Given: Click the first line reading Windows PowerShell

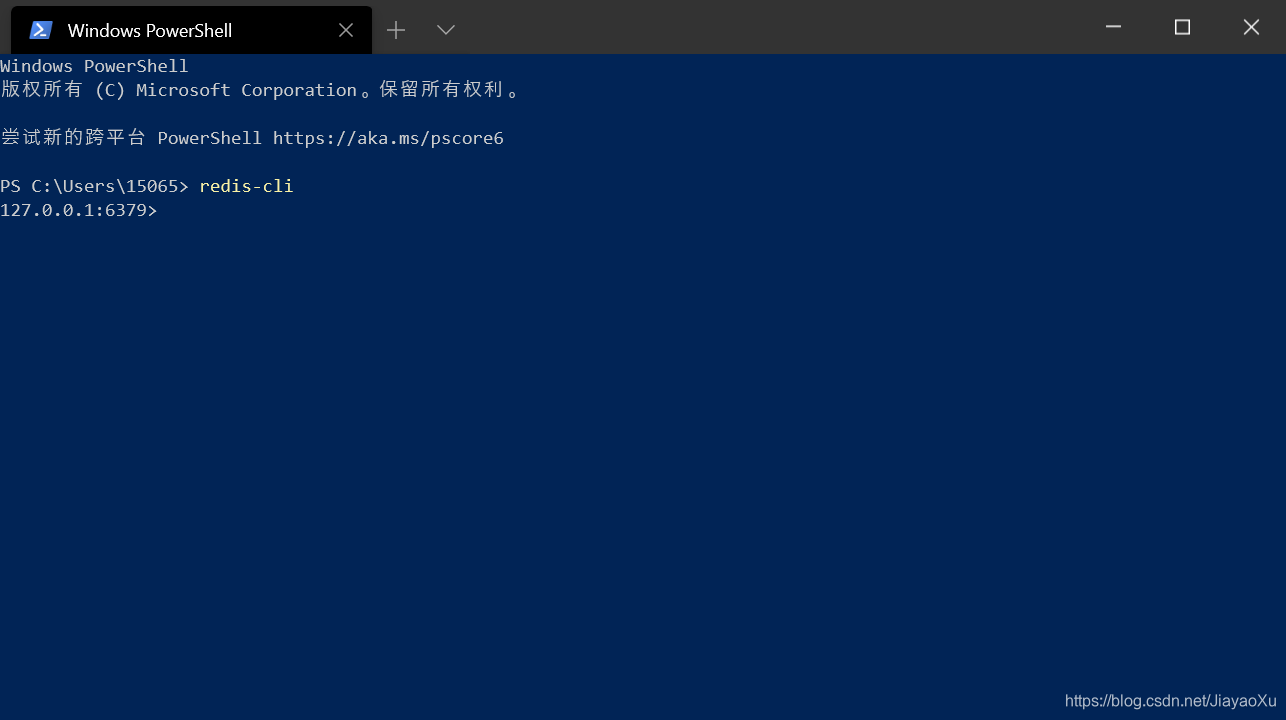Looking at the screenshot, I should pos(94,66).
